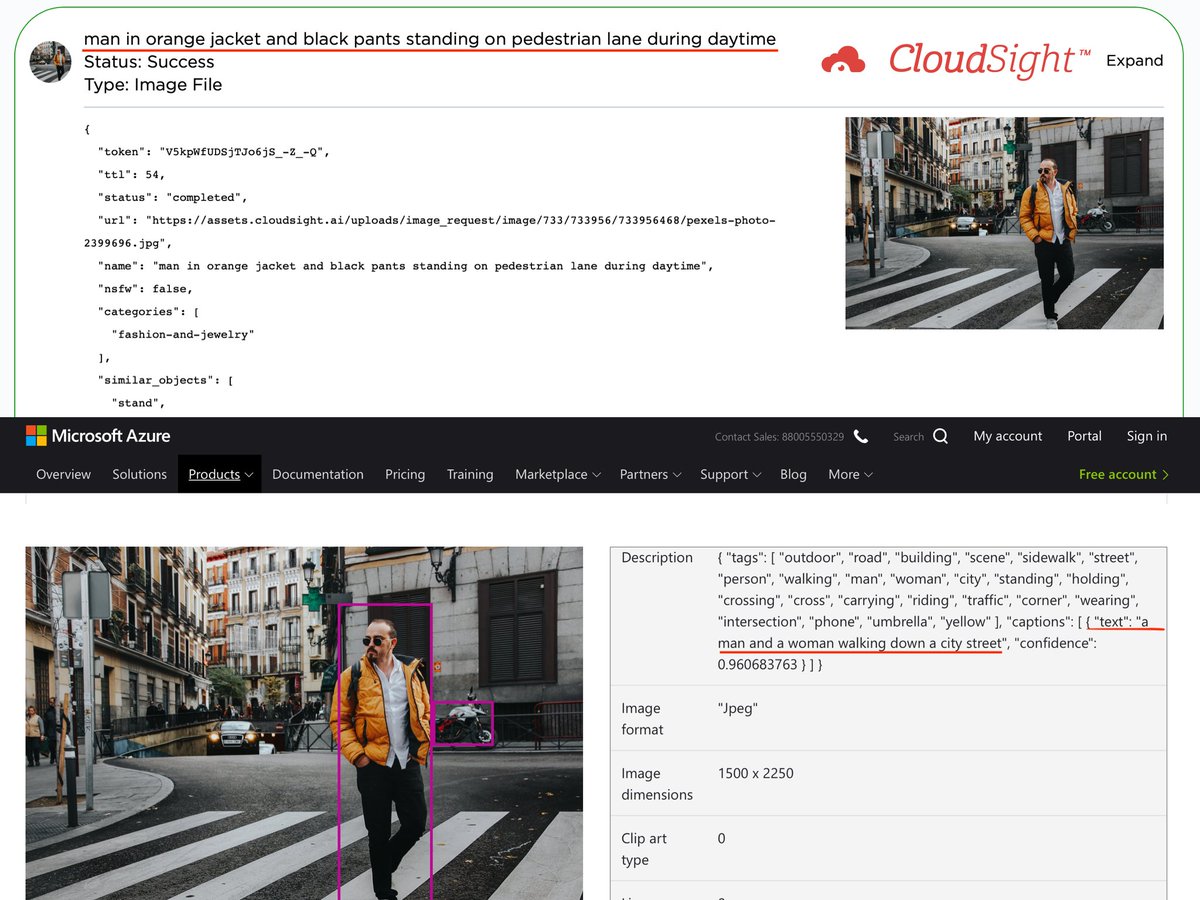Click the Portal link
1200x900 pixels.
1084,436
